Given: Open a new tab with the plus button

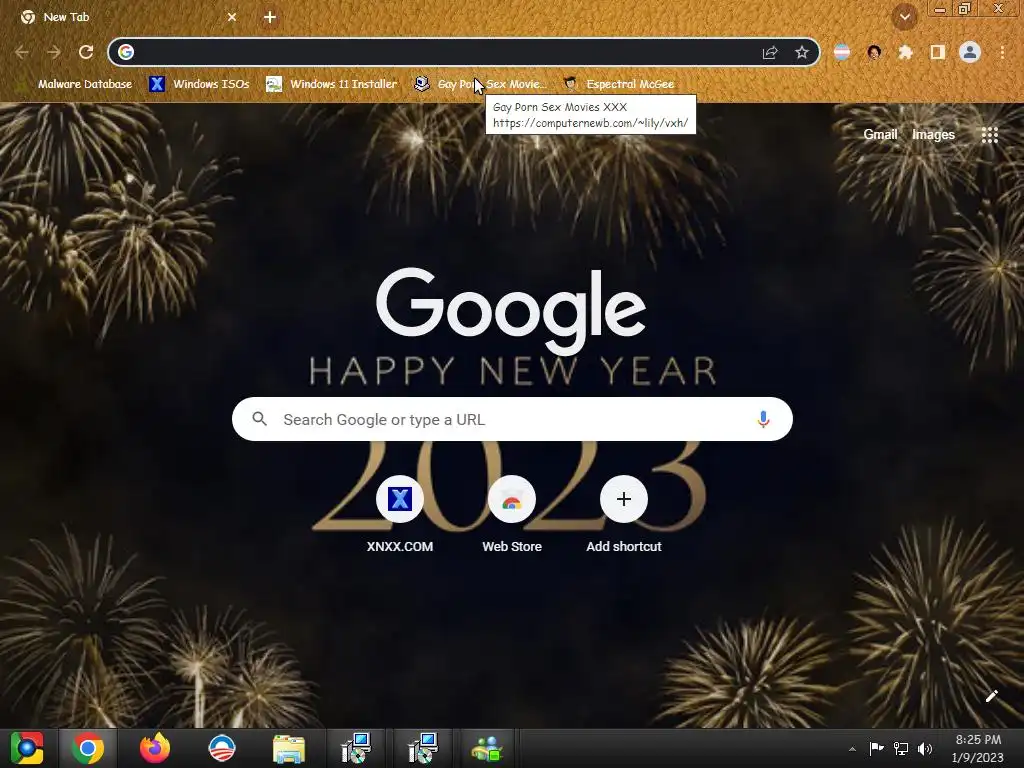Looking at the screenshot, I should (x=270, y=17).
